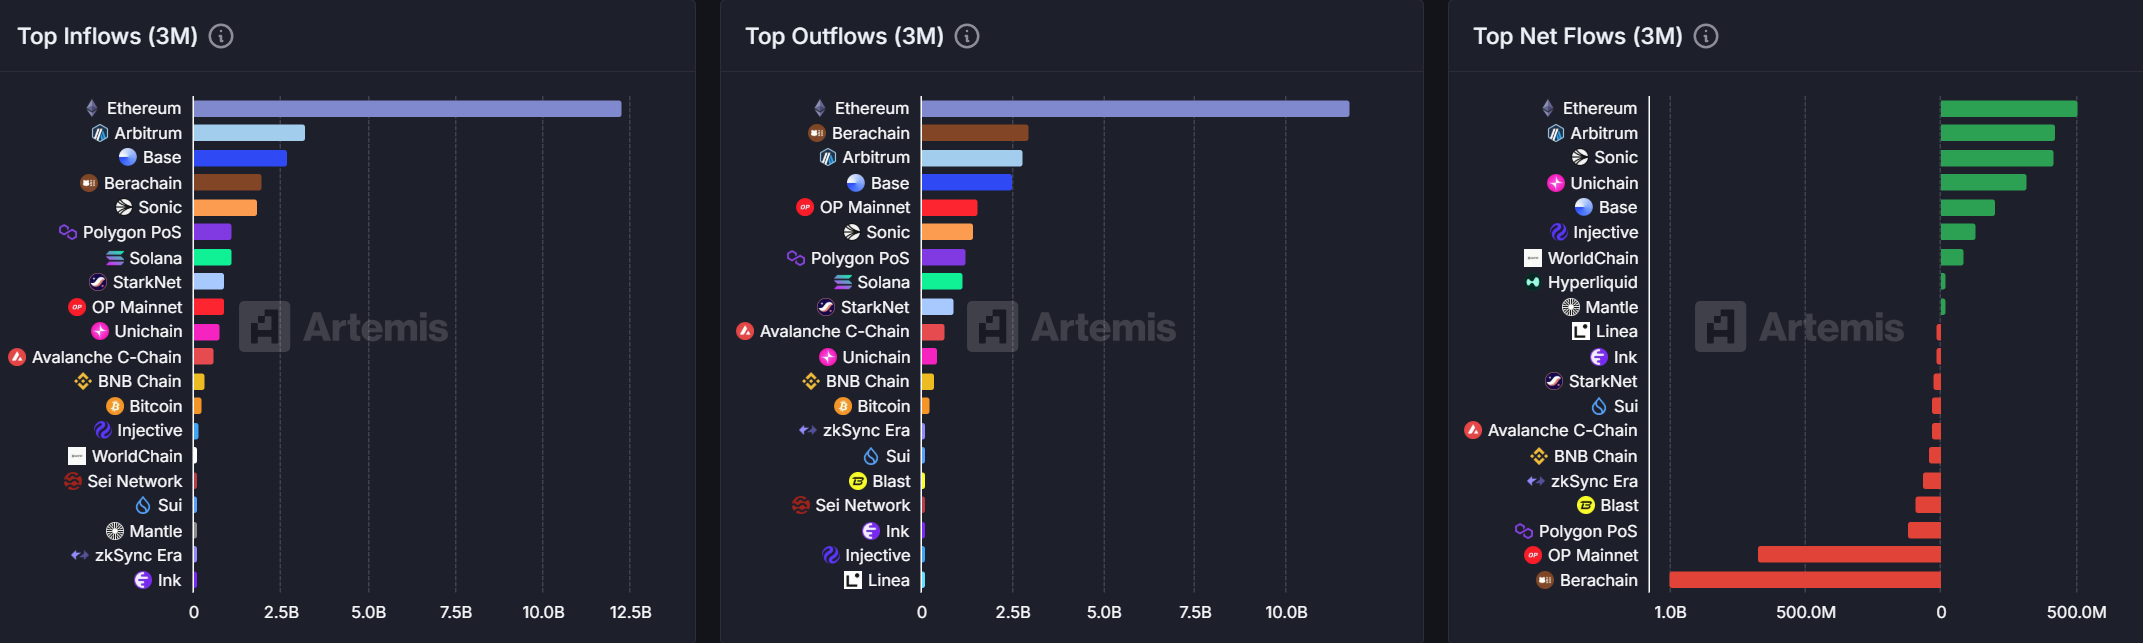Click the Ethereum inflows bar

point(407,108)
